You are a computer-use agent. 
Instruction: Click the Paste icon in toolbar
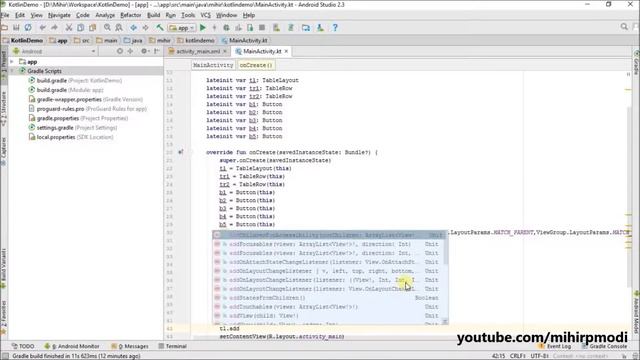(93, 28)
